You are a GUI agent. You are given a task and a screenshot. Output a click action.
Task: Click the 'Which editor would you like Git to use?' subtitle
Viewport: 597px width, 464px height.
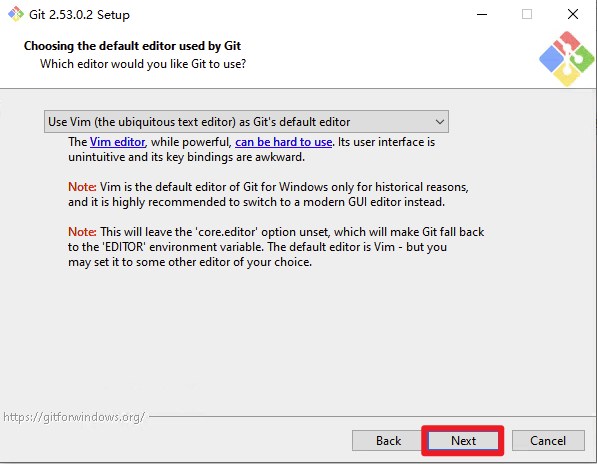point(143,64)
